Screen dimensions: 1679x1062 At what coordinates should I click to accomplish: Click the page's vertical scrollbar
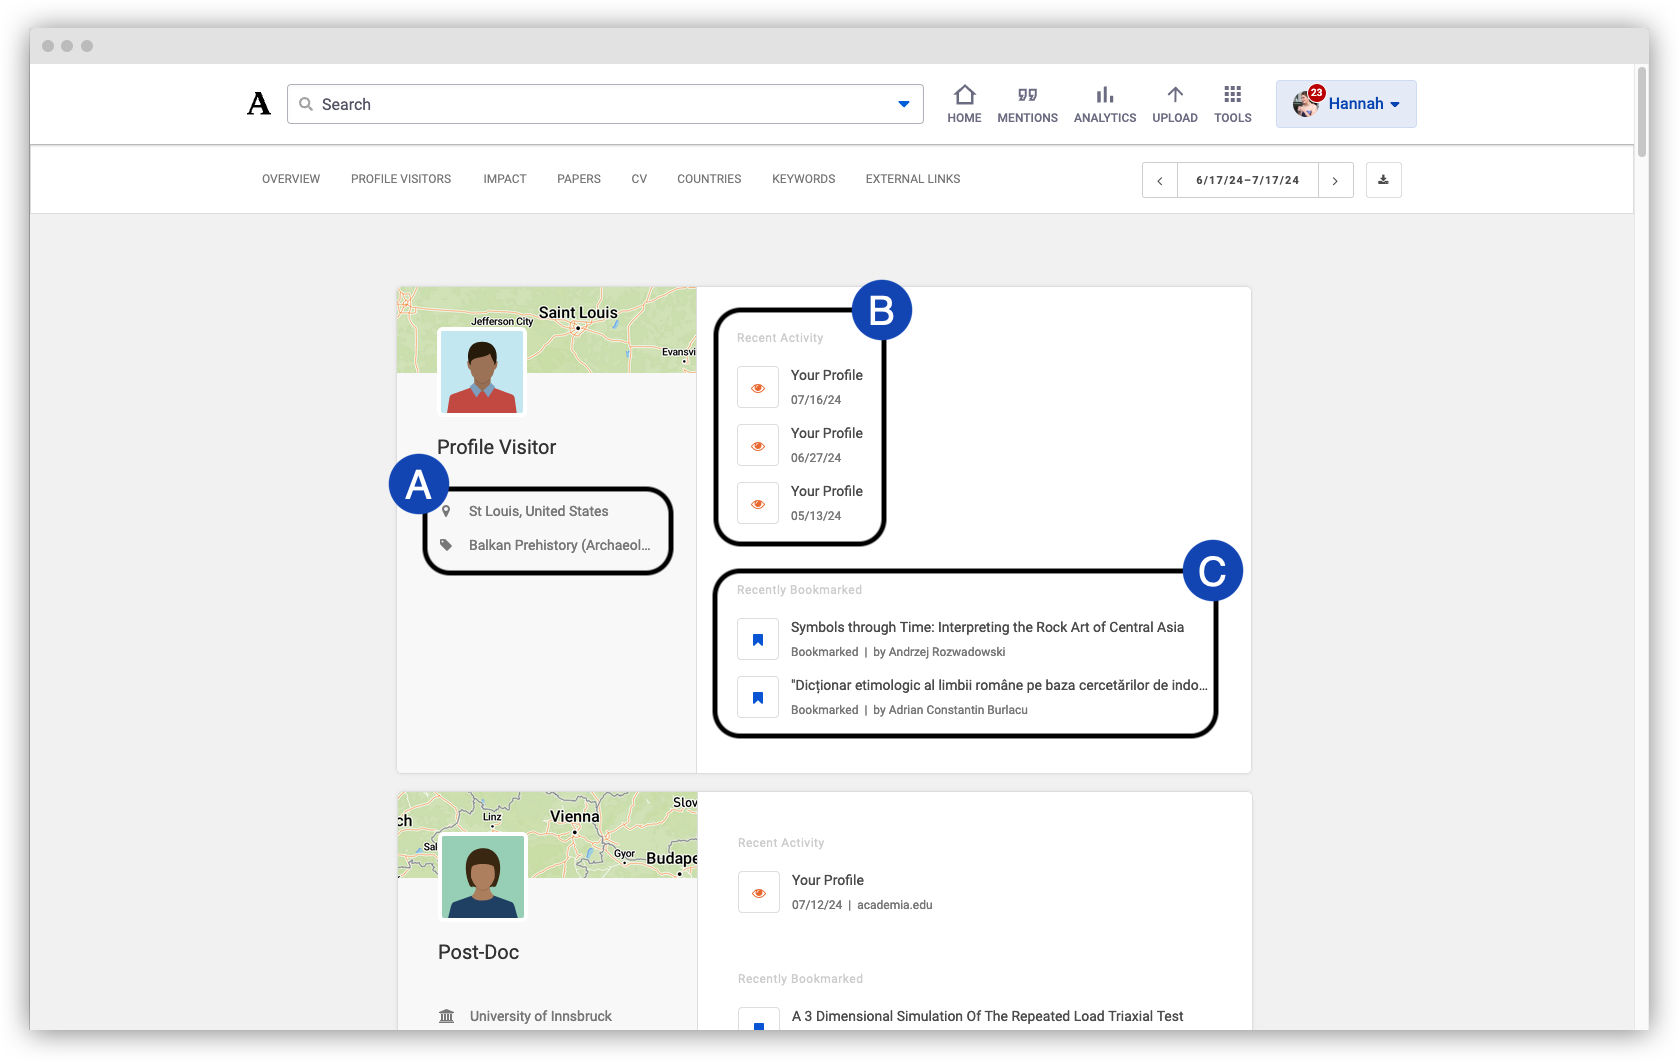click(1641, 112)
